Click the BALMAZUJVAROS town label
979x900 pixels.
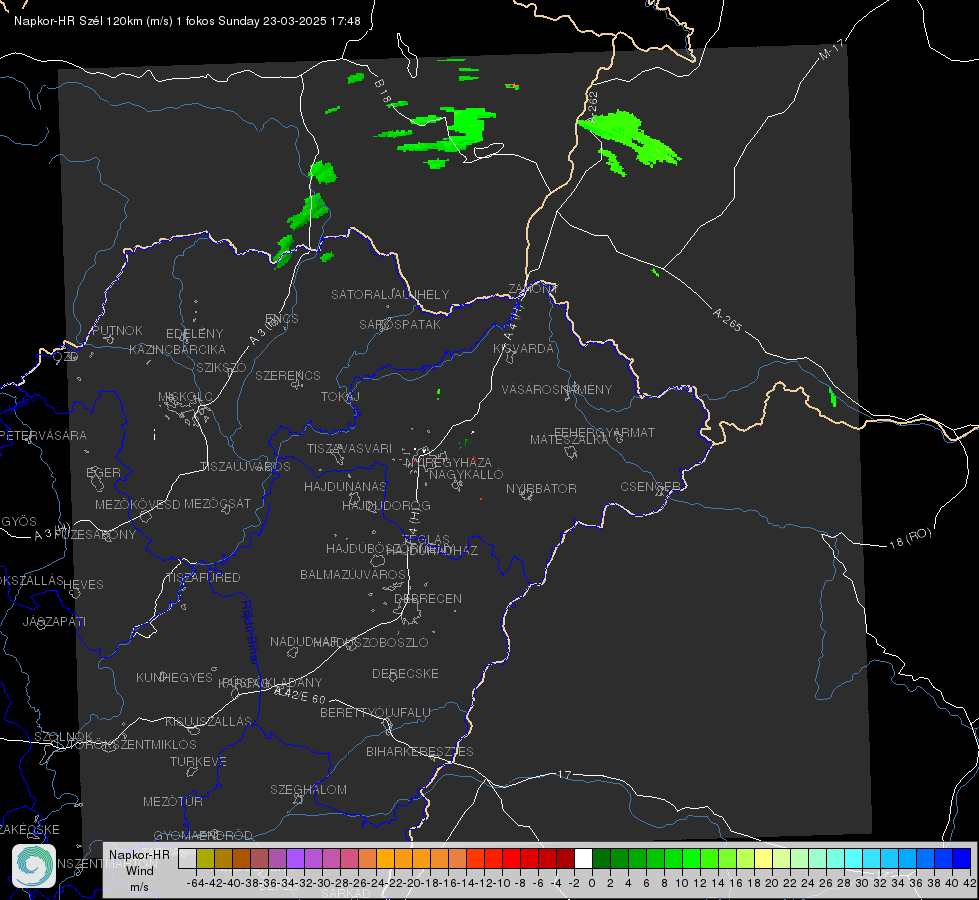point(353,574)
